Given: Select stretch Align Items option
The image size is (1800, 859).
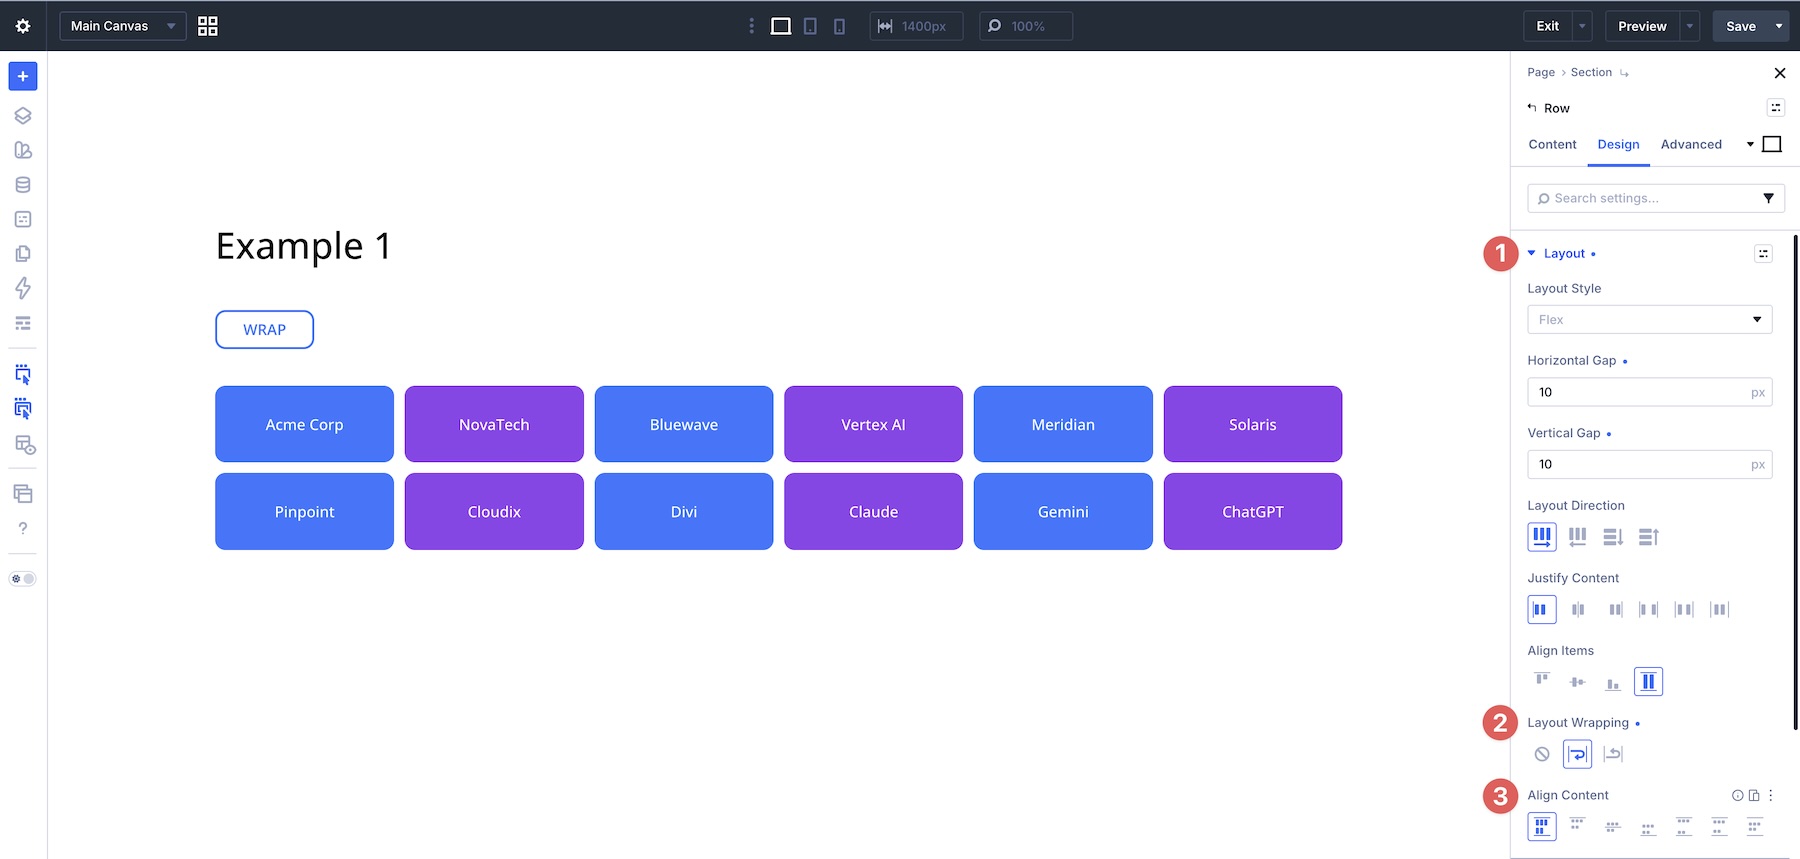Looking at the screenshot, I should click(1648, 682).
